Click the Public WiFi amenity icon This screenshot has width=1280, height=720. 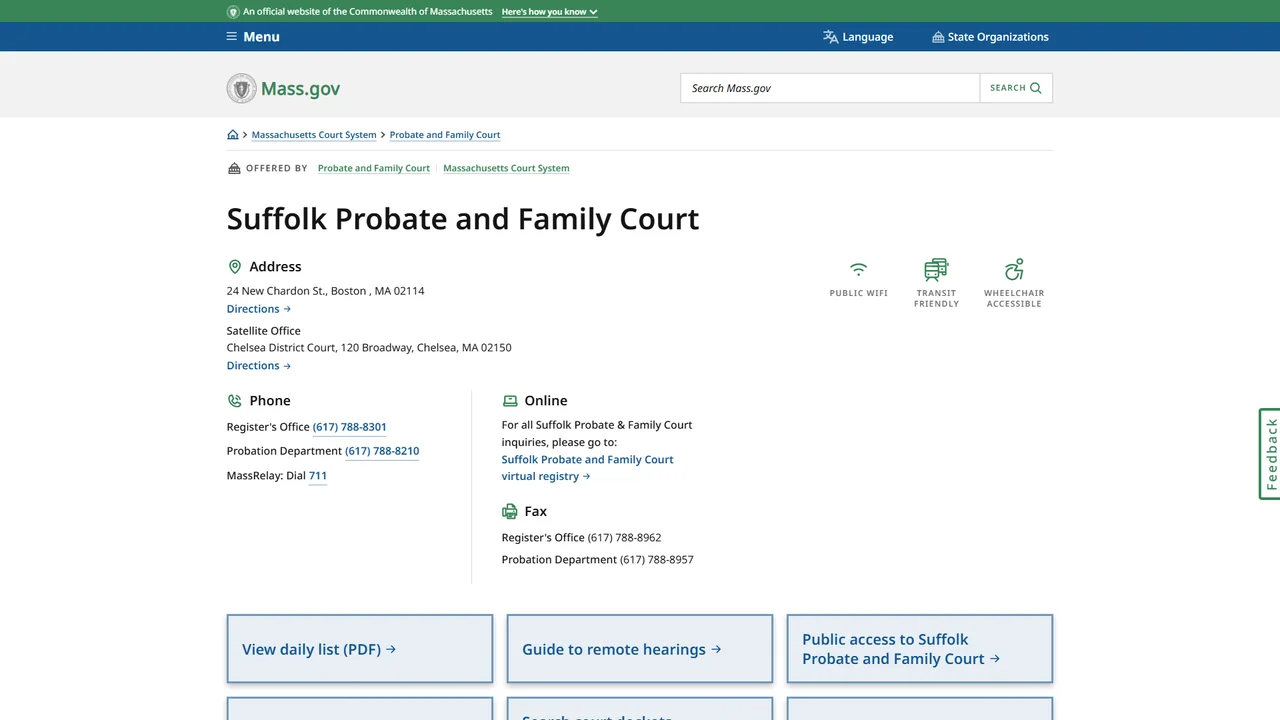point(858,270)
